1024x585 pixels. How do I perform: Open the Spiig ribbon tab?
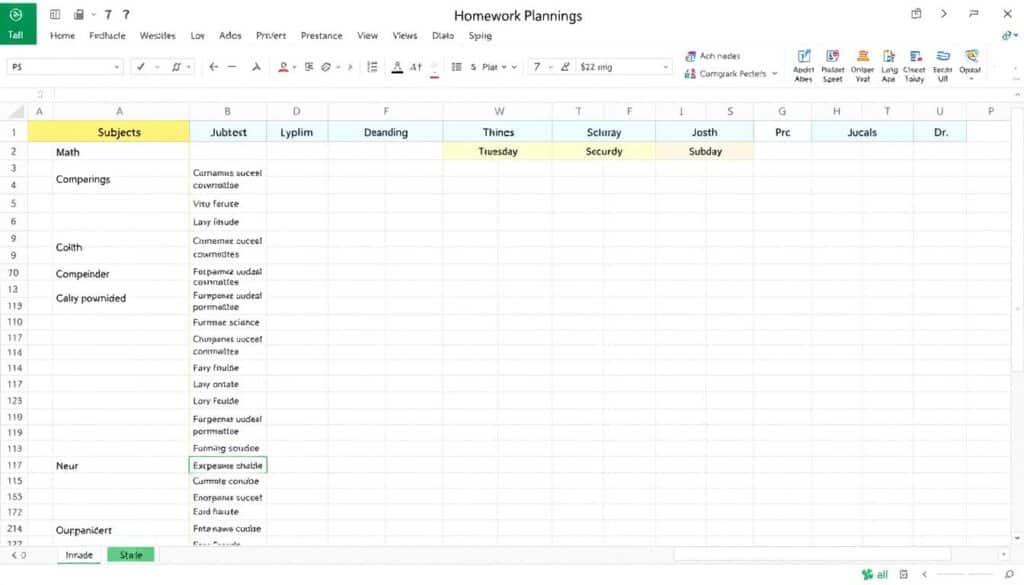click(480, 36)
